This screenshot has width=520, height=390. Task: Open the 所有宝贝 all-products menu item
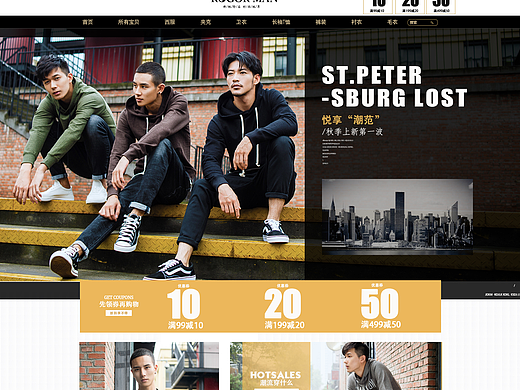point(128,22)
